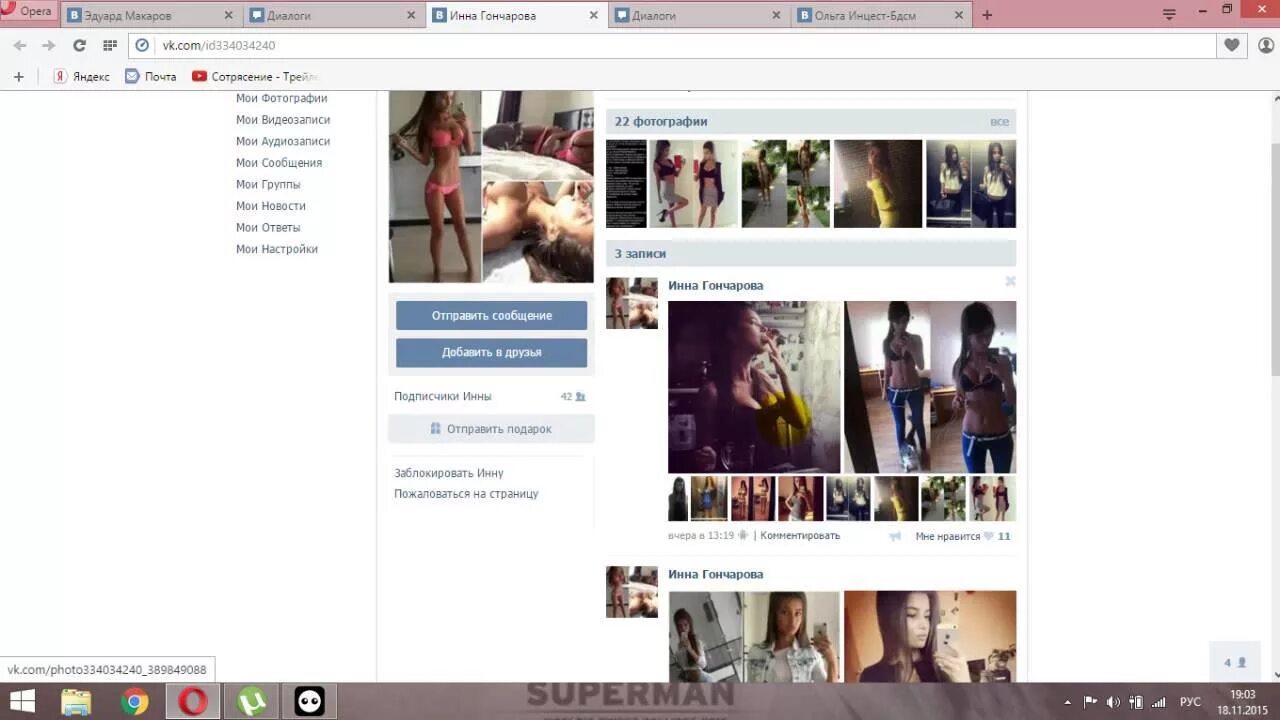Click the site info icon in address bar
The width and height of the screenshot is (1280, 720).
tap(142, 45)
